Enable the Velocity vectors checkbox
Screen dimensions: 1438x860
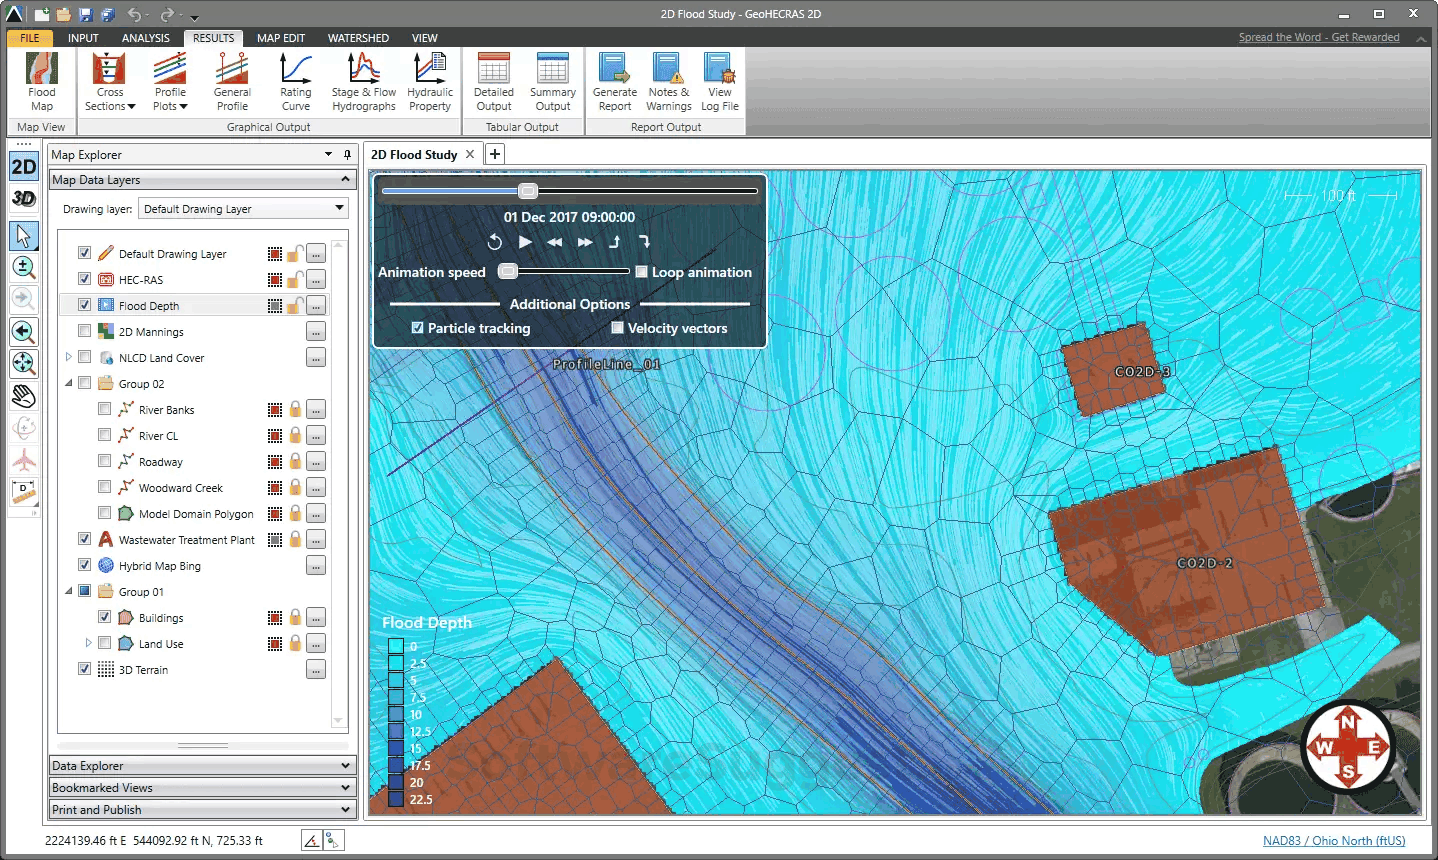pos(618,328)
